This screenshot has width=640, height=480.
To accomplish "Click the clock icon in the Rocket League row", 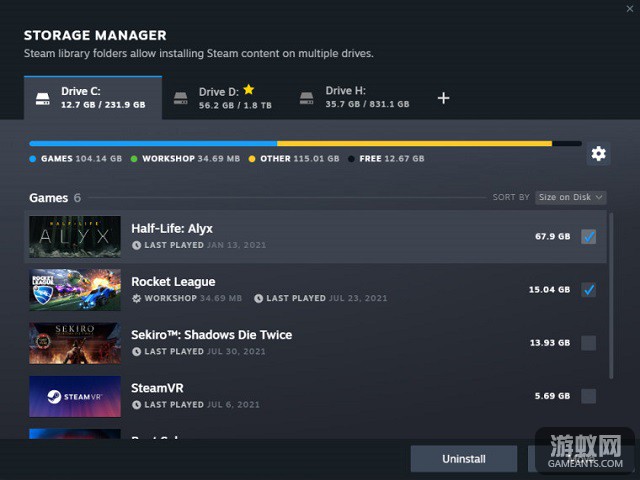I will [258, 298].
